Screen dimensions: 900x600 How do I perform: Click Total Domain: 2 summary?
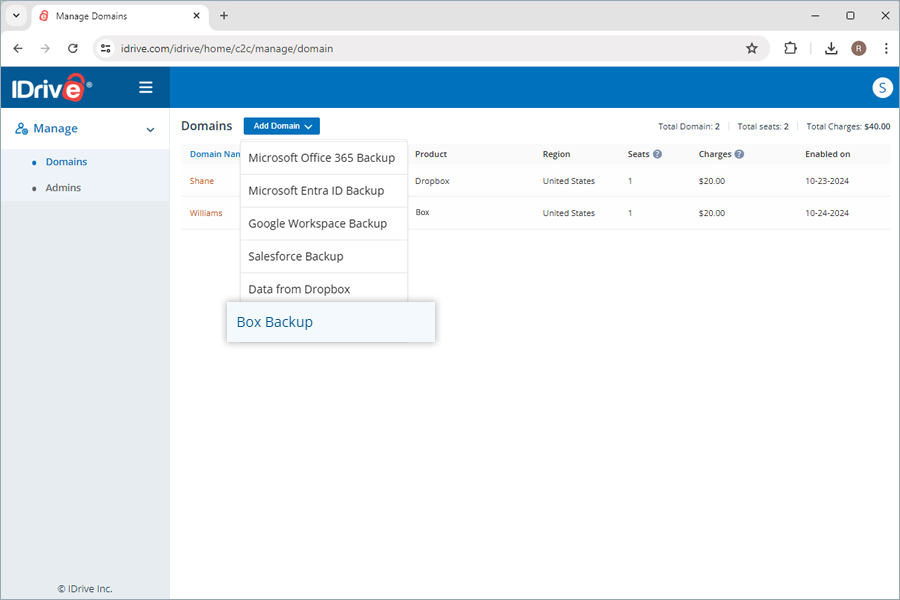point(688,126)
